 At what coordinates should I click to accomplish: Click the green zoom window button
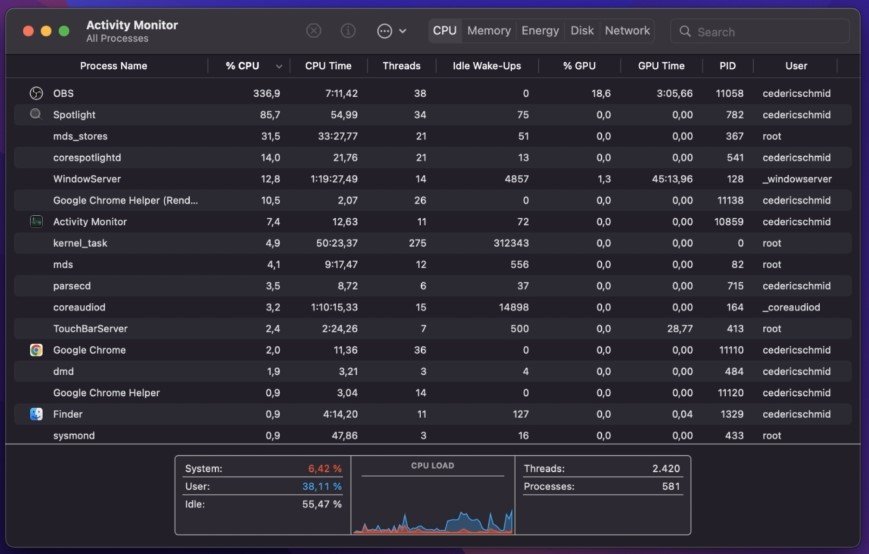pos(64,31)
